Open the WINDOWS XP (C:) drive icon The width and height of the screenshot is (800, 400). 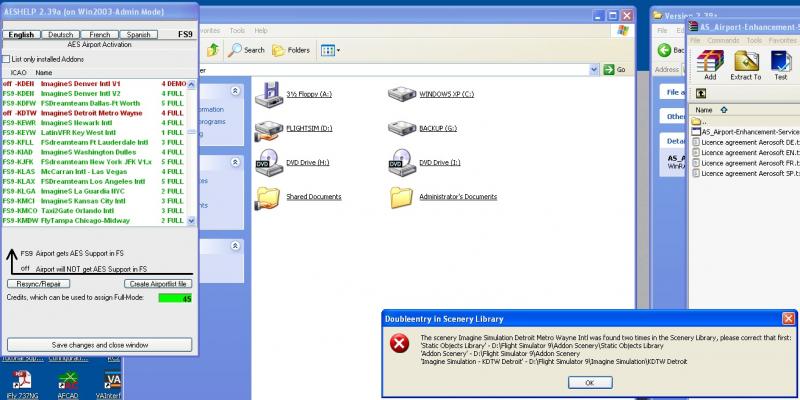coord(402,94)
